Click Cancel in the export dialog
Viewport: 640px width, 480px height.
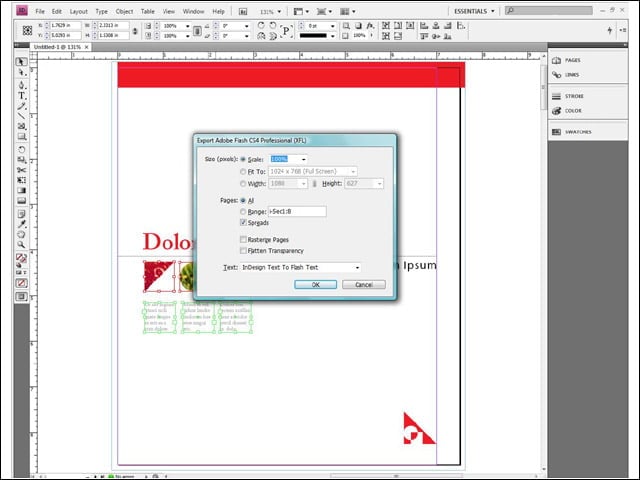click(x=364, y=284)
